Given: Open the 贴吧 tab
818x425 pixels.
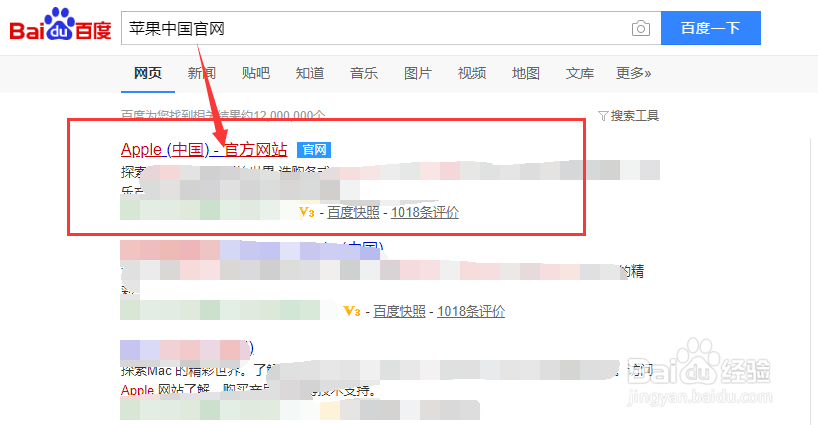Looking at the screenshot, I should pyautogui.click(x=256, y=73).
